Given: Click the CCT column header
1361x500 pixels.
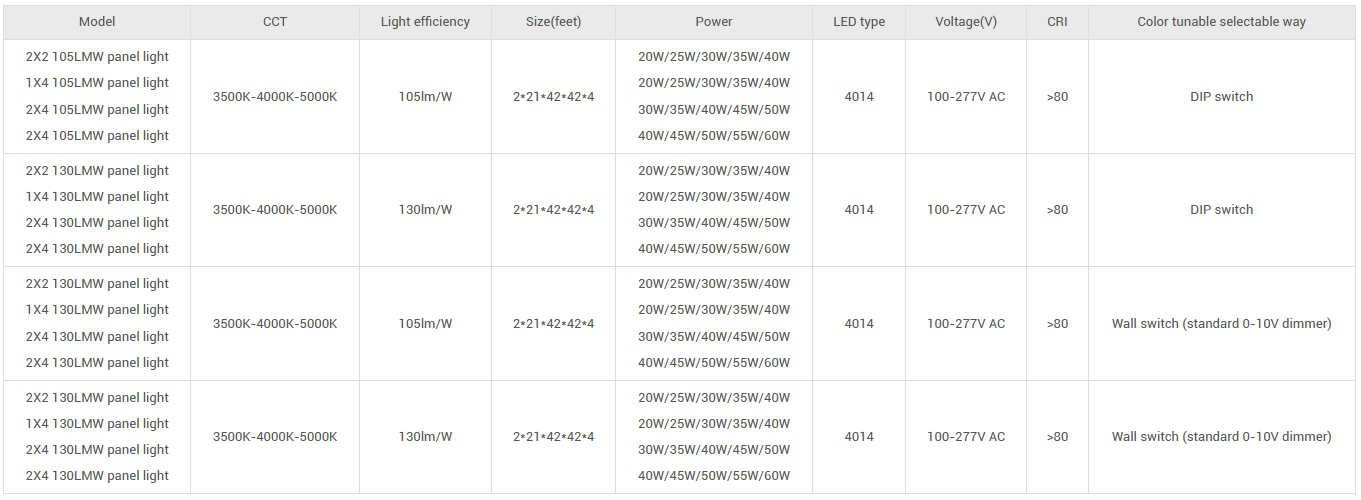Looking at the screenshot, I should click(275, 22).
